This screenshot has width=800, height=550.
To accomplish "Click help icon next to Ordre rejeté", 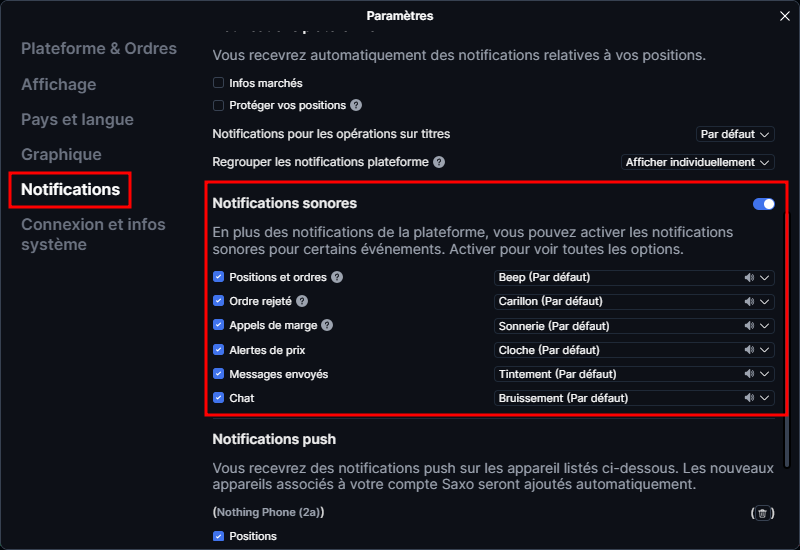I will pyautogui.click(x=302, y=301).
